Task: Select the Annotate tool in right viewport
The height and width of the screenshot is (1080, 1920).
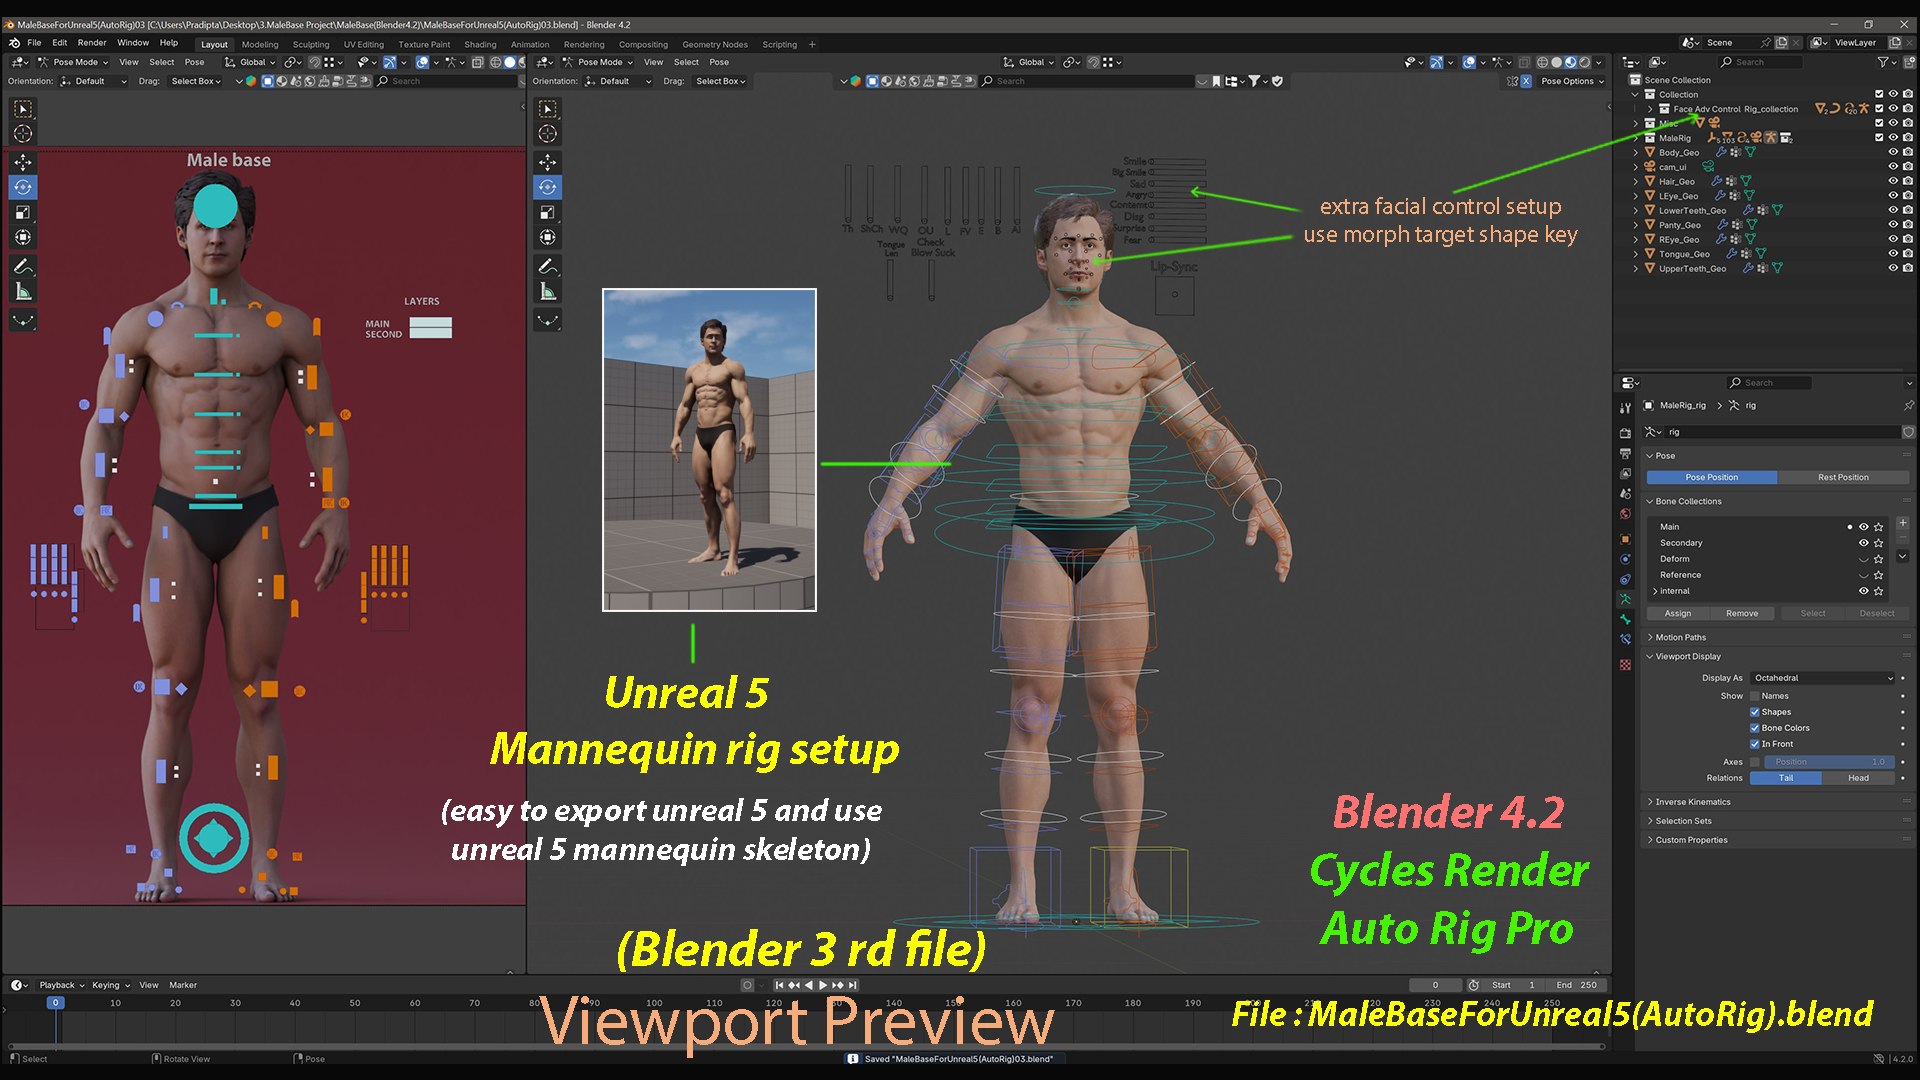Action: [x=547, y=266]
